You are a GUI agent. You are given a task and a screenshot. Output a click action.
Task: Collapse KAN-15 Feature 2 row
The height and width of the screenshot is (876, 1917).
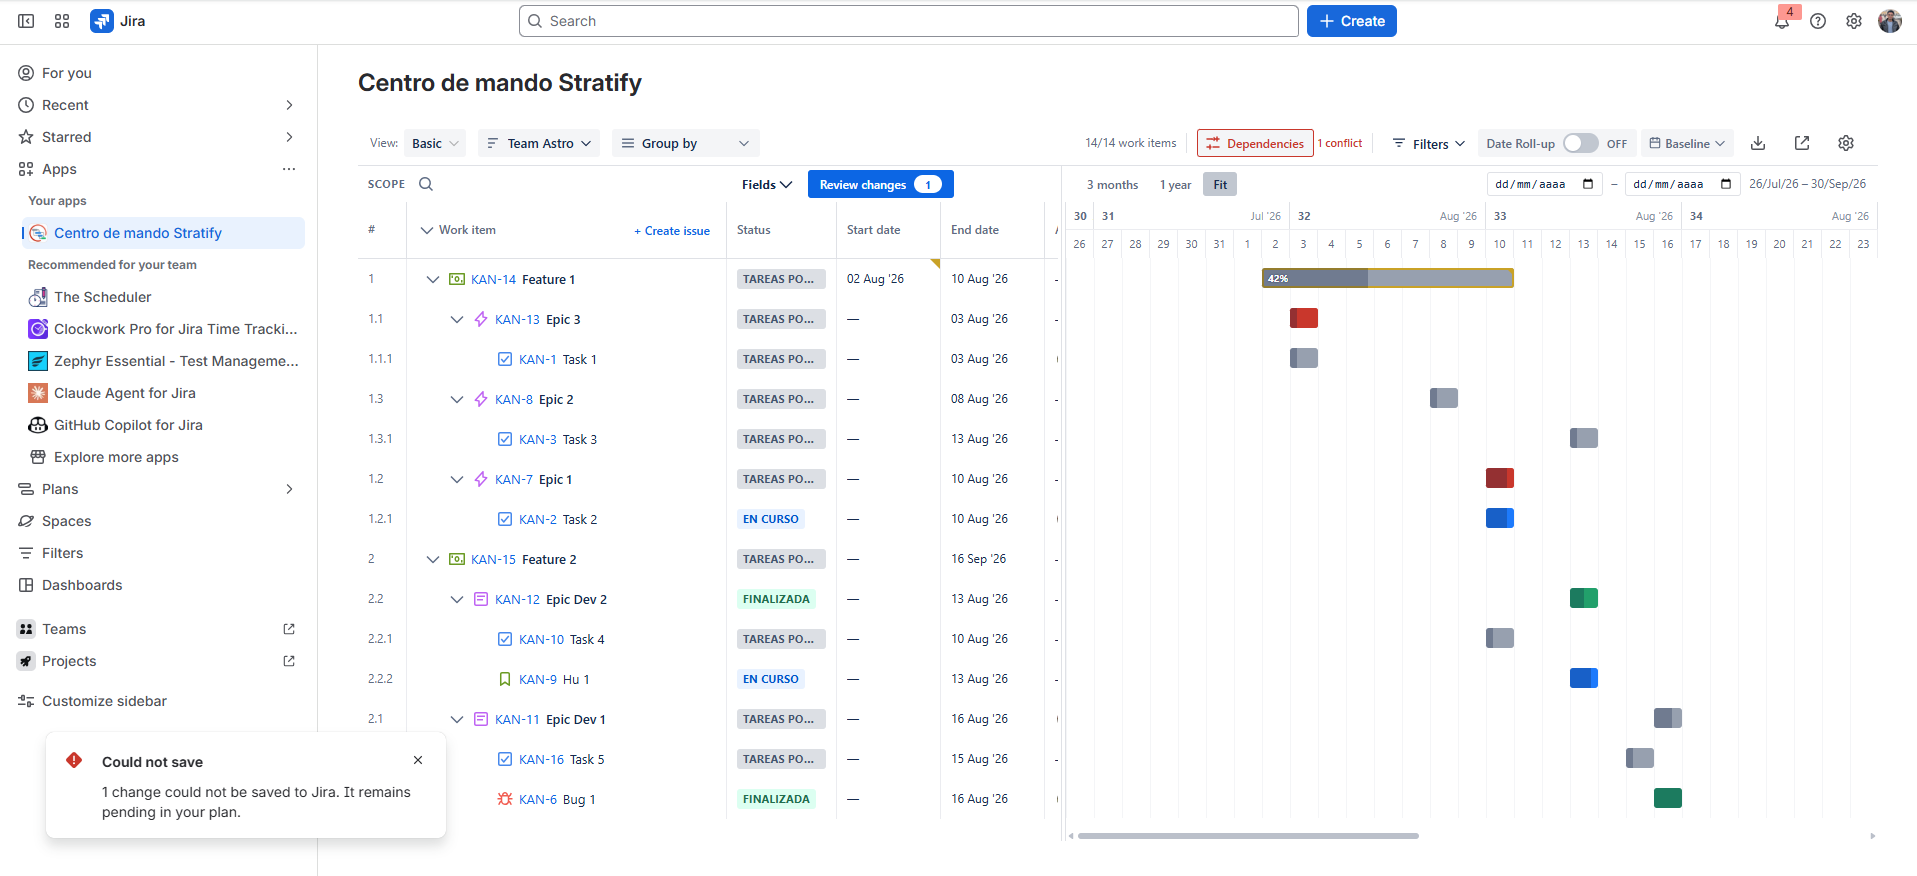pos(433,559)
